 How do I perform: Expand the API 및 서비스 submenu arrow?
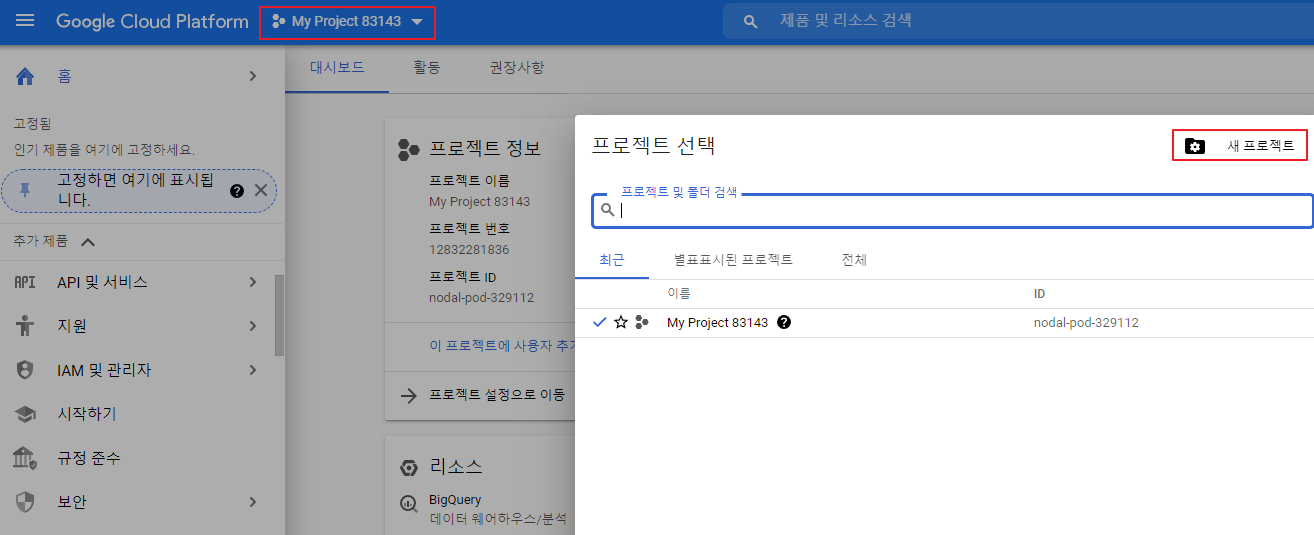tap(253, 282)
